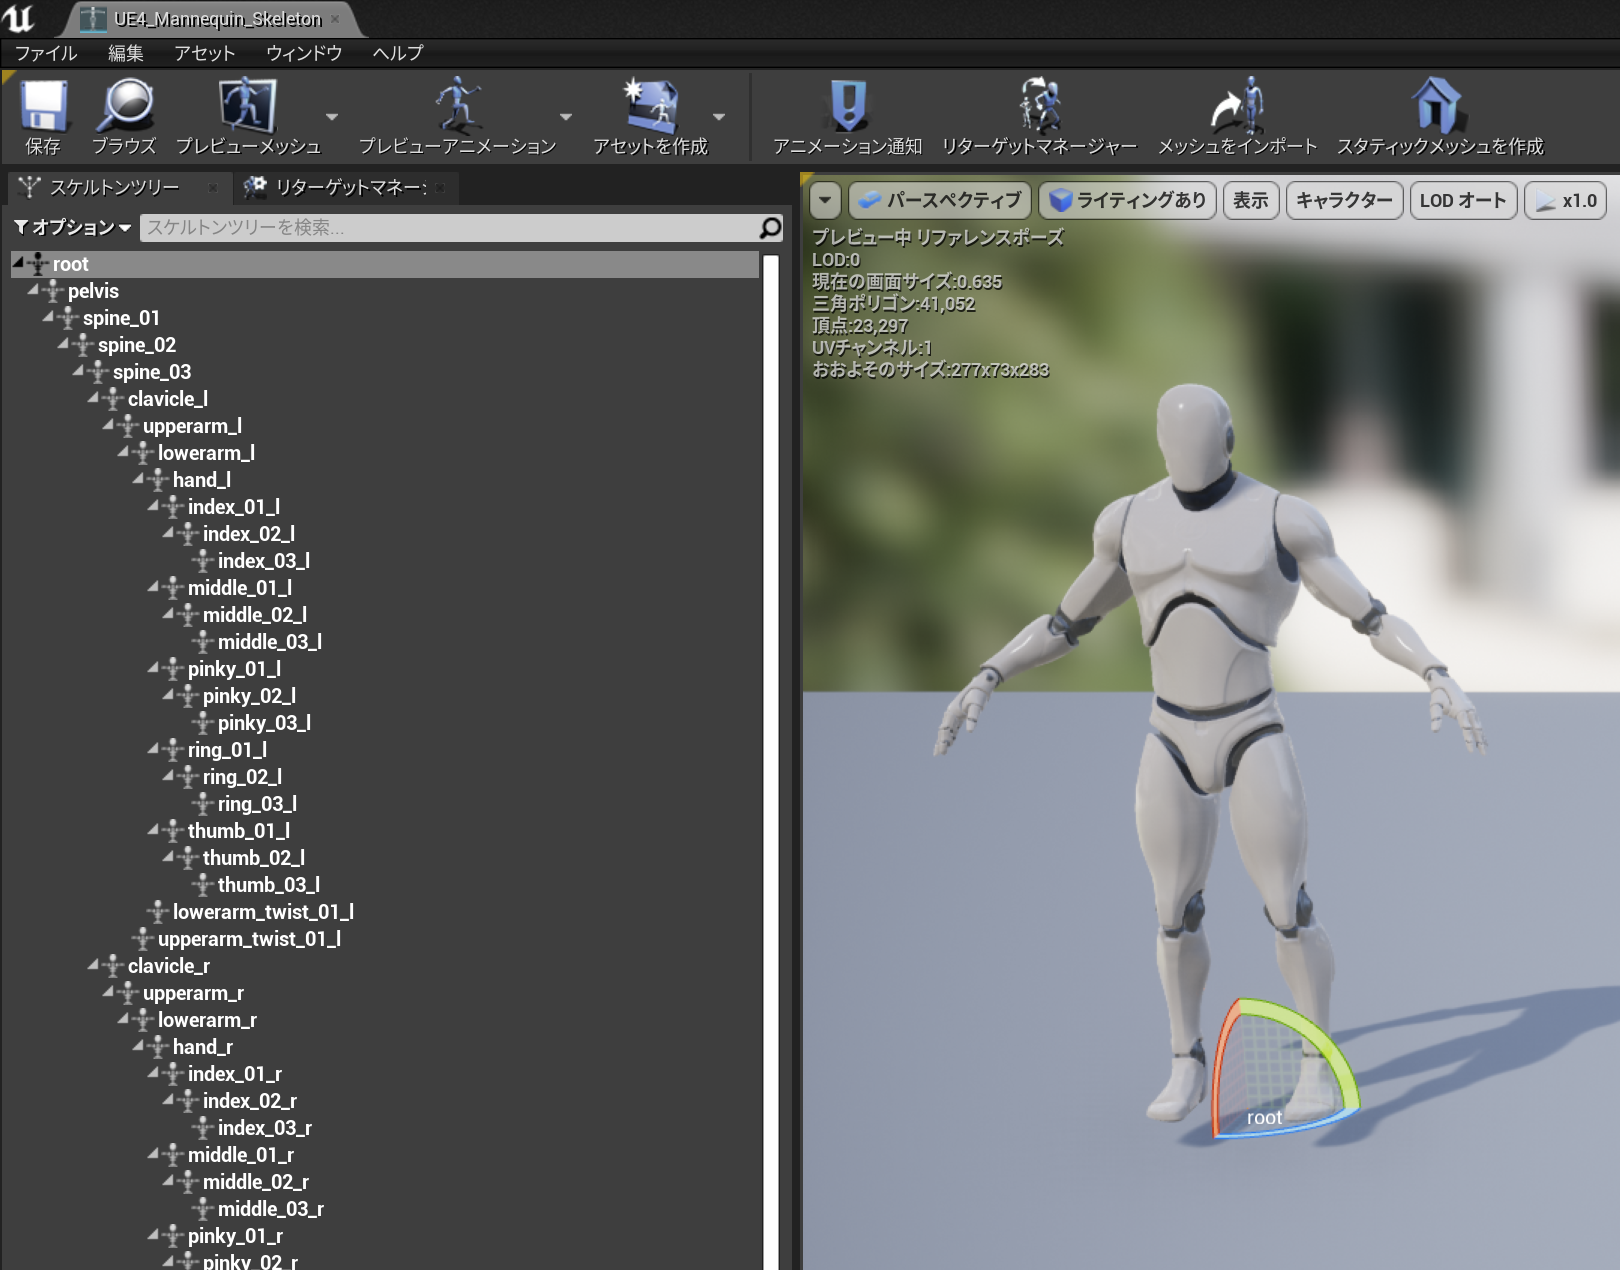The width and height of the screenshot is (1620, 1270).
Task: Collapse the hand_r bone node
Action: (x=138, y=1045)
